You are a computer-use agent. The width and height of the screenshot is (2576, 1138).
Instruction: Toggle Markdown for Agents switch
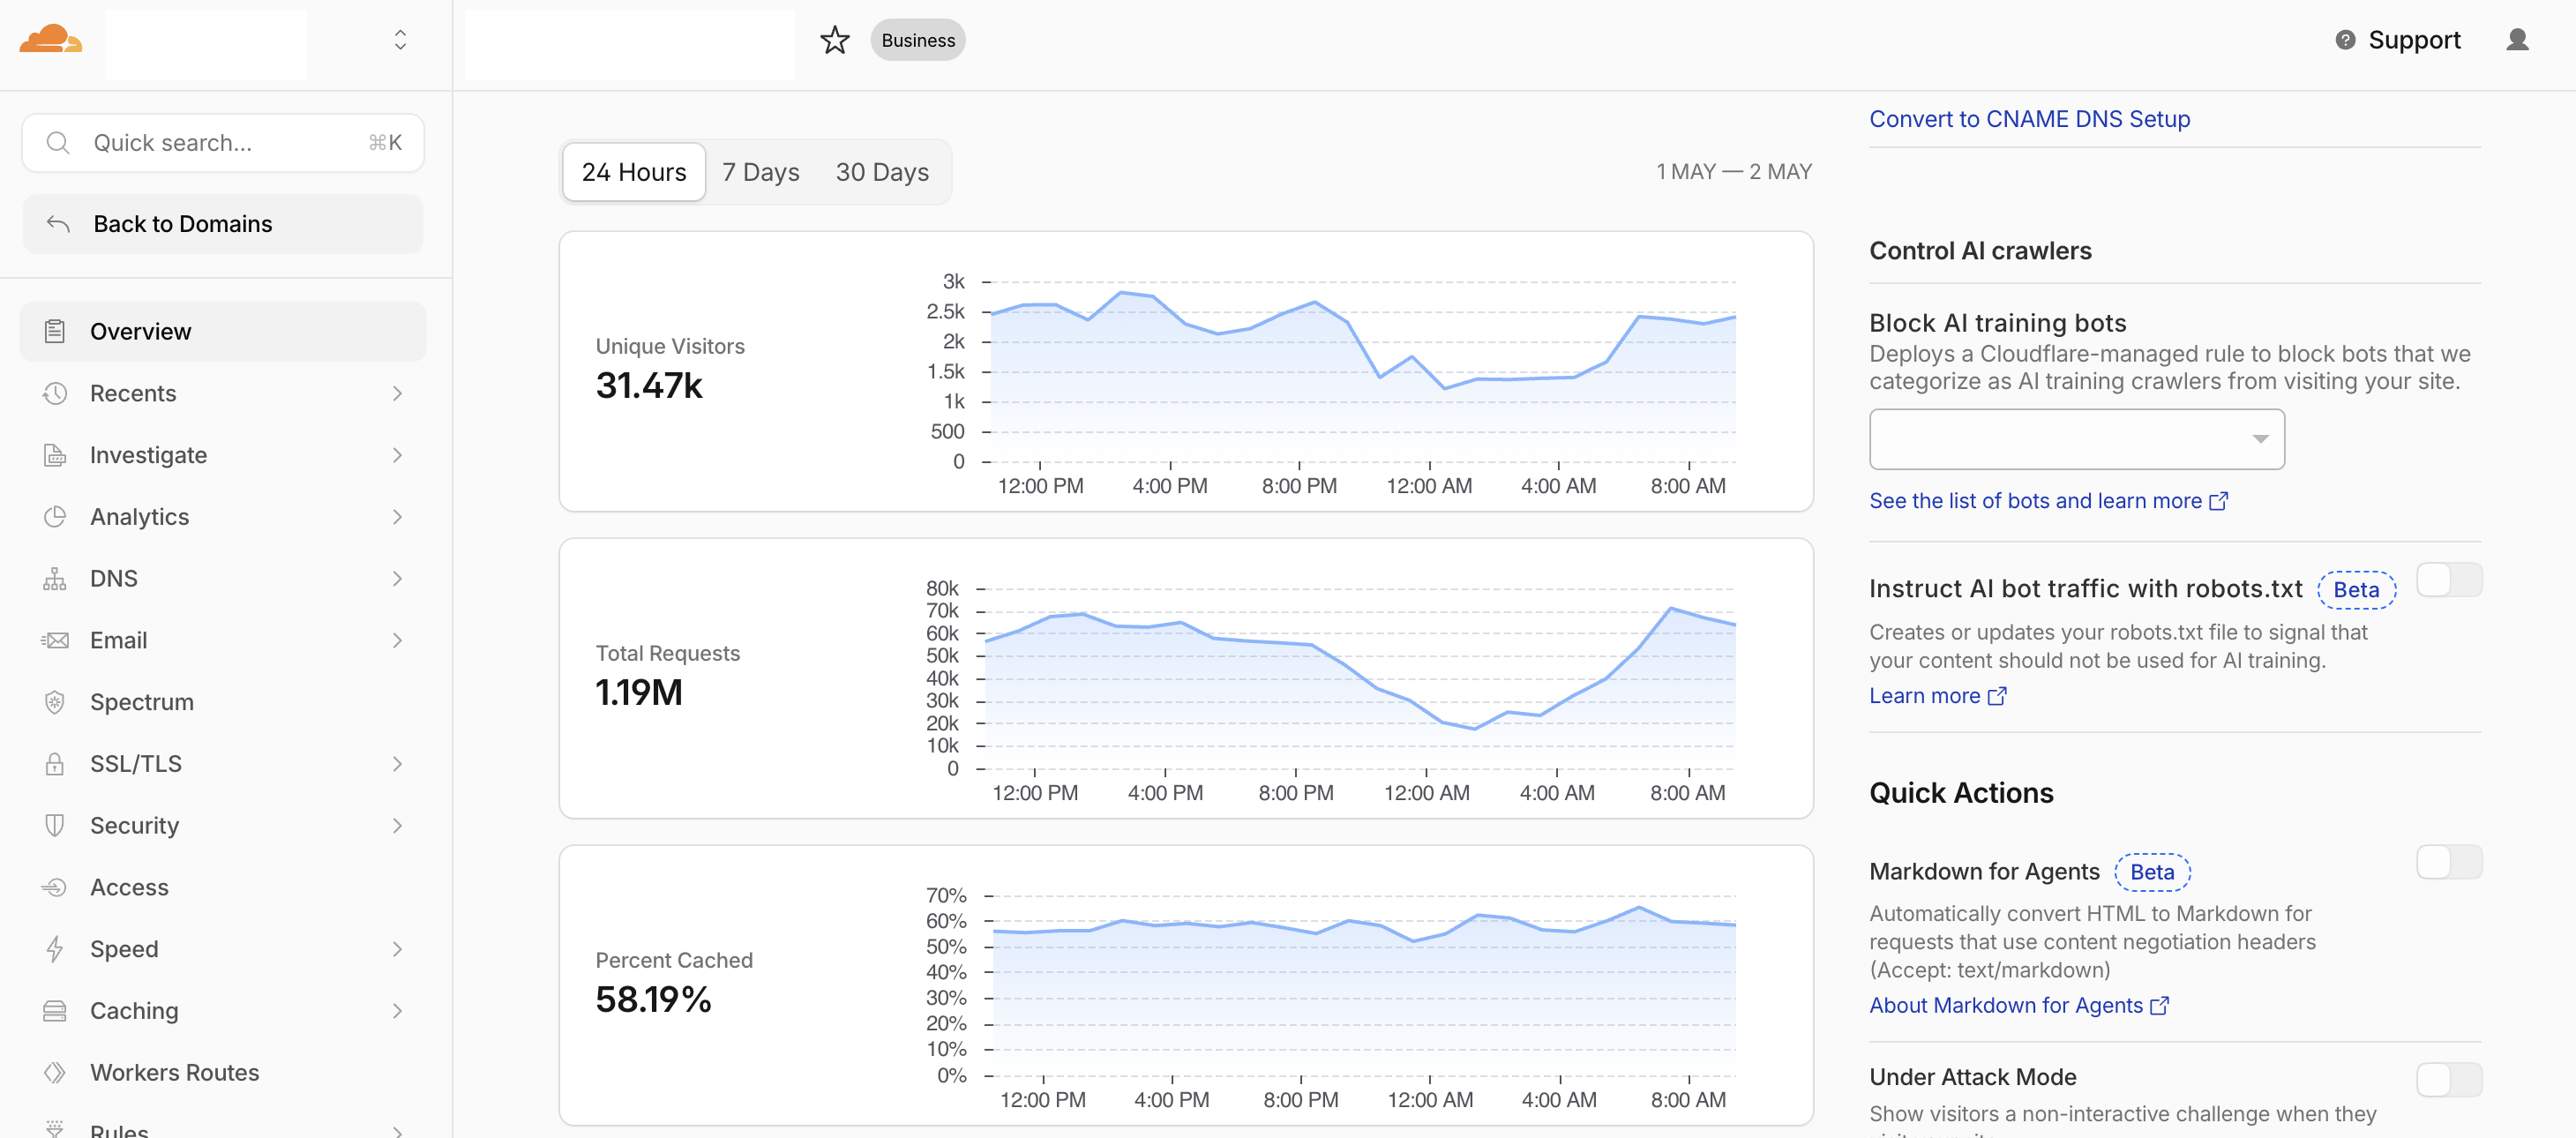click(2448, 862)
